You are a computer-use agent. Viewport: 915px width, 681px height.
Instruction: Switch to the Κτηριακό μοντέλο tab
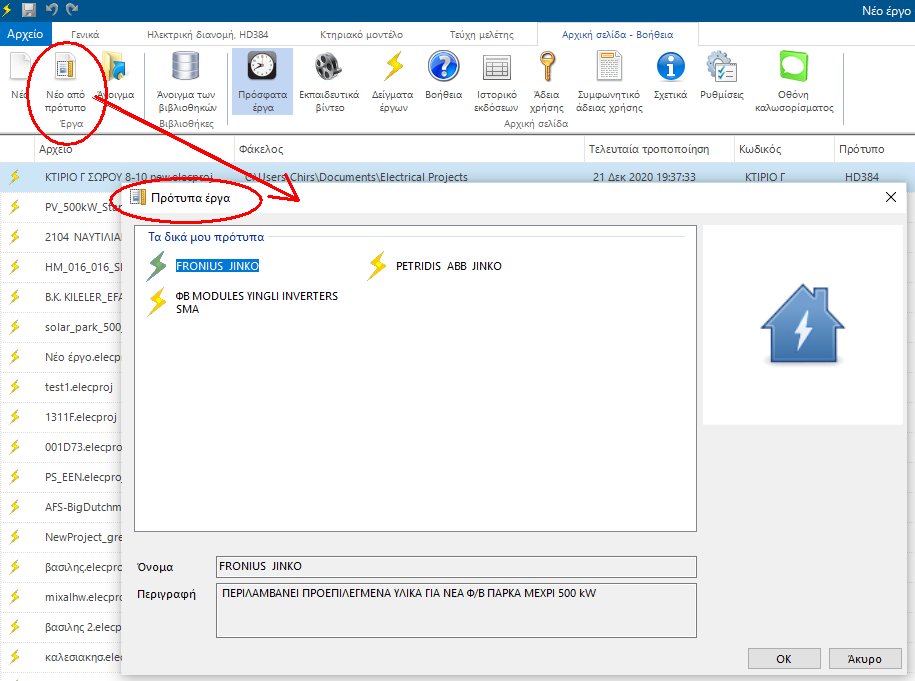point(361,34)
